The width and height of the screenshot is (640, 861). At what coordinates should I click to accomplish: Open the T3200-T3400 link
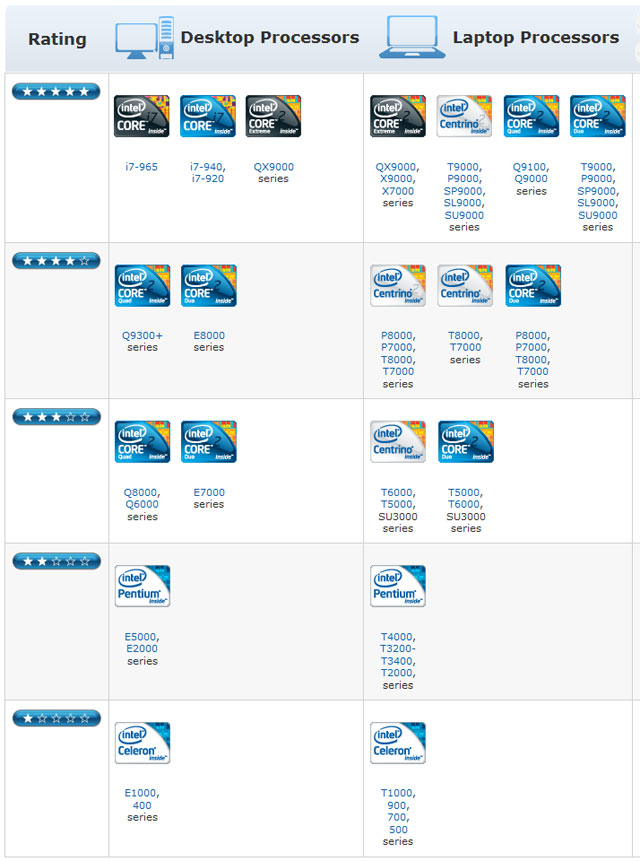[398, 655]
